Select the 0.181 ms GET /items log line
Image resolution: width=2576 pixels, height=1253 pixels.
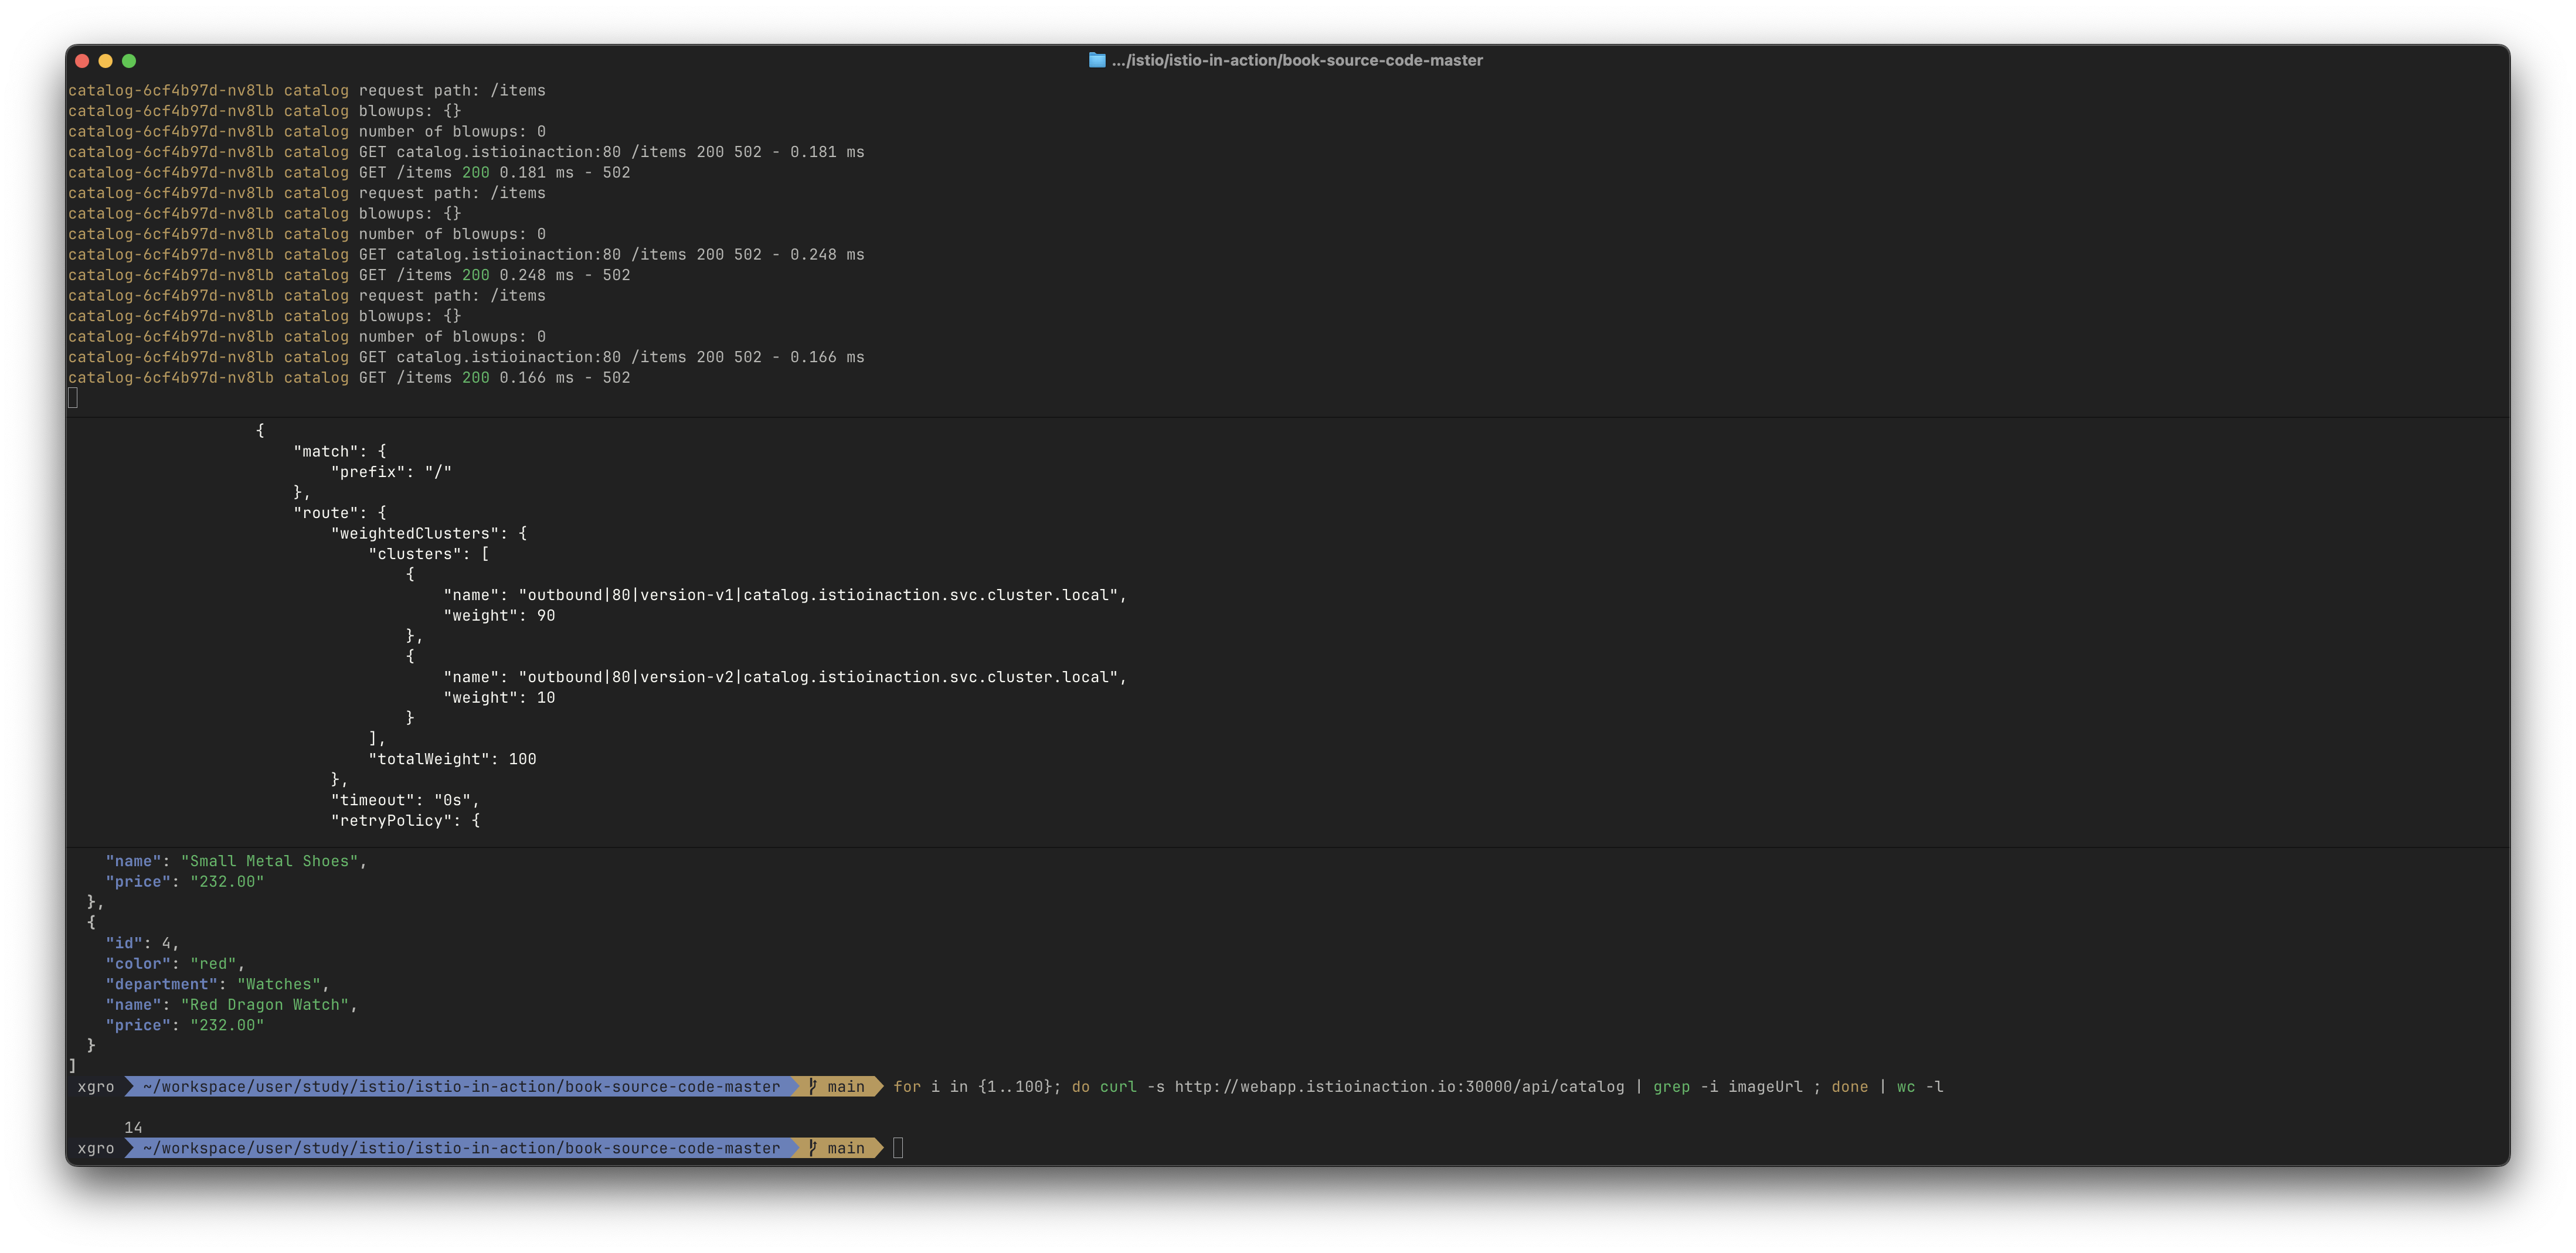[349, 173]
